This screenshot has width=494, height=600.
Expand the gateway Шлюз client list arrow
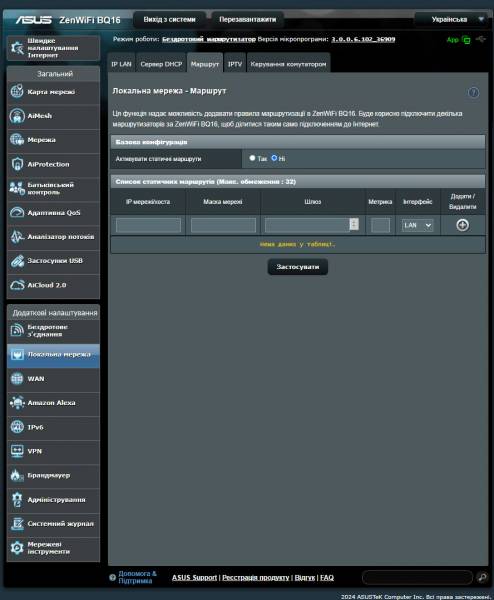point(354,224)
